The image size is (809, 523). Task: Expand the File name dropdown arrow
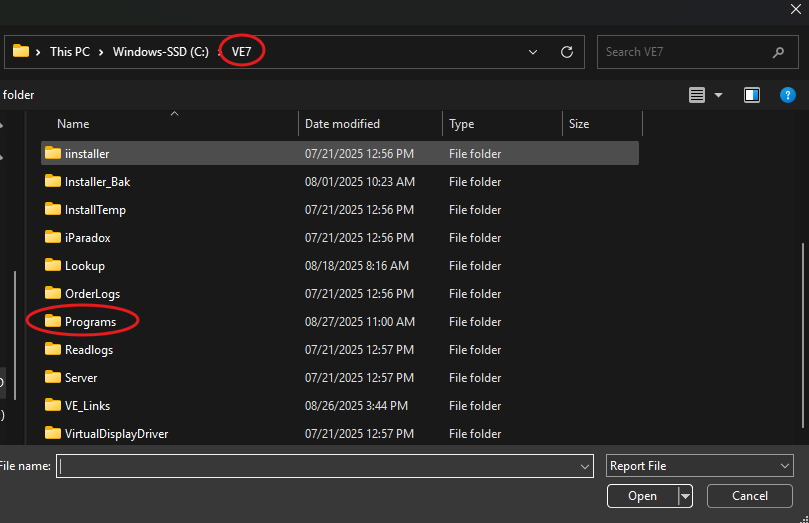(x=585, y=467)
